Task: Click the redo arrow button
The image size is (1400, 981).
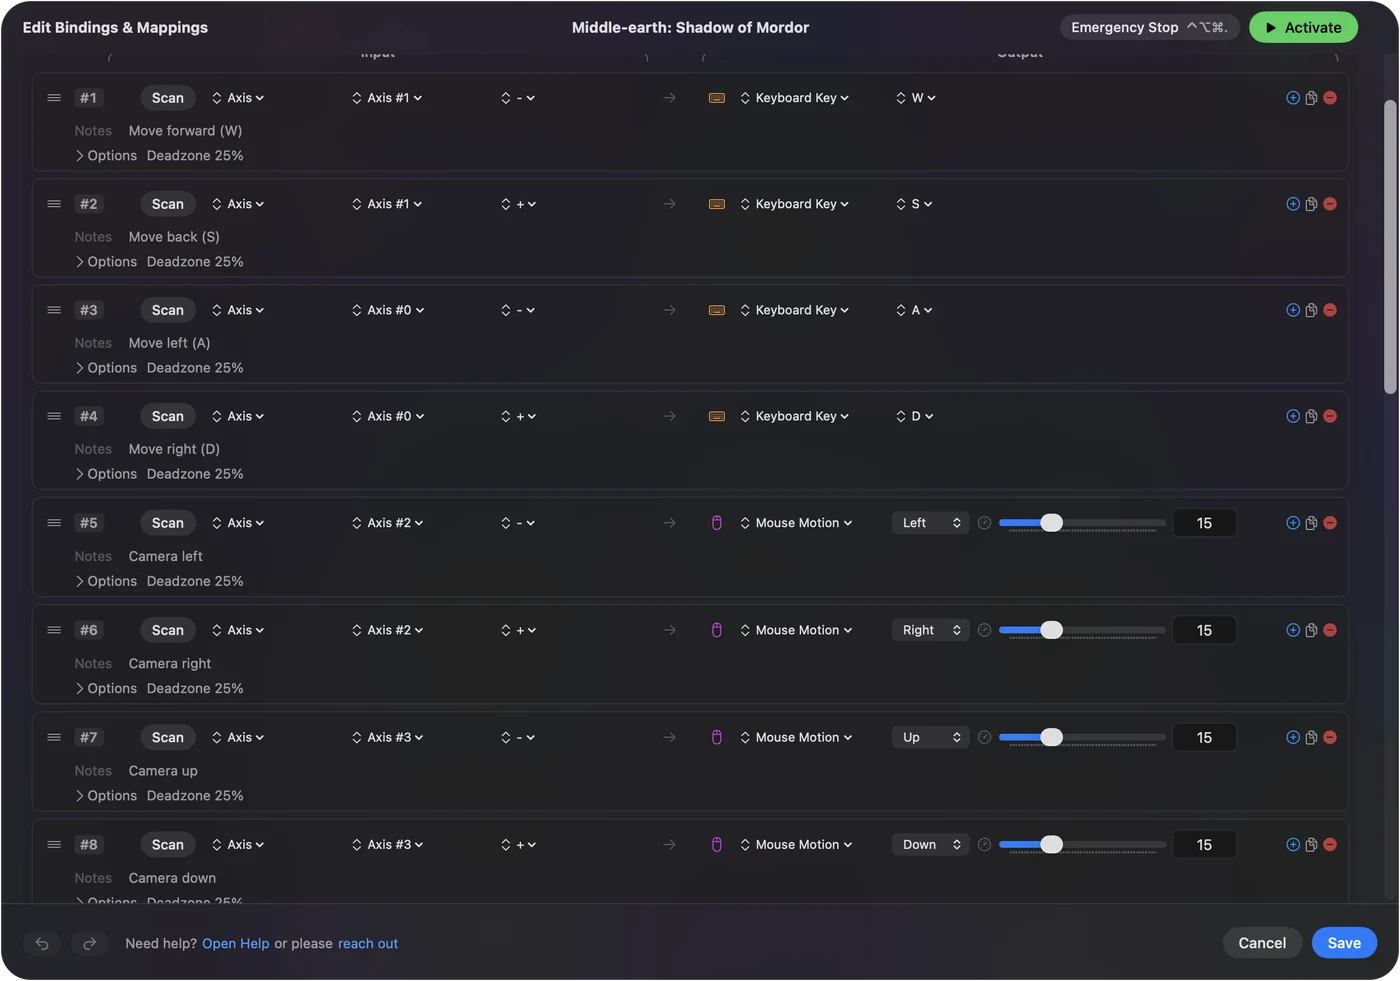Action: pyautogui.click(x=89, y=944)
